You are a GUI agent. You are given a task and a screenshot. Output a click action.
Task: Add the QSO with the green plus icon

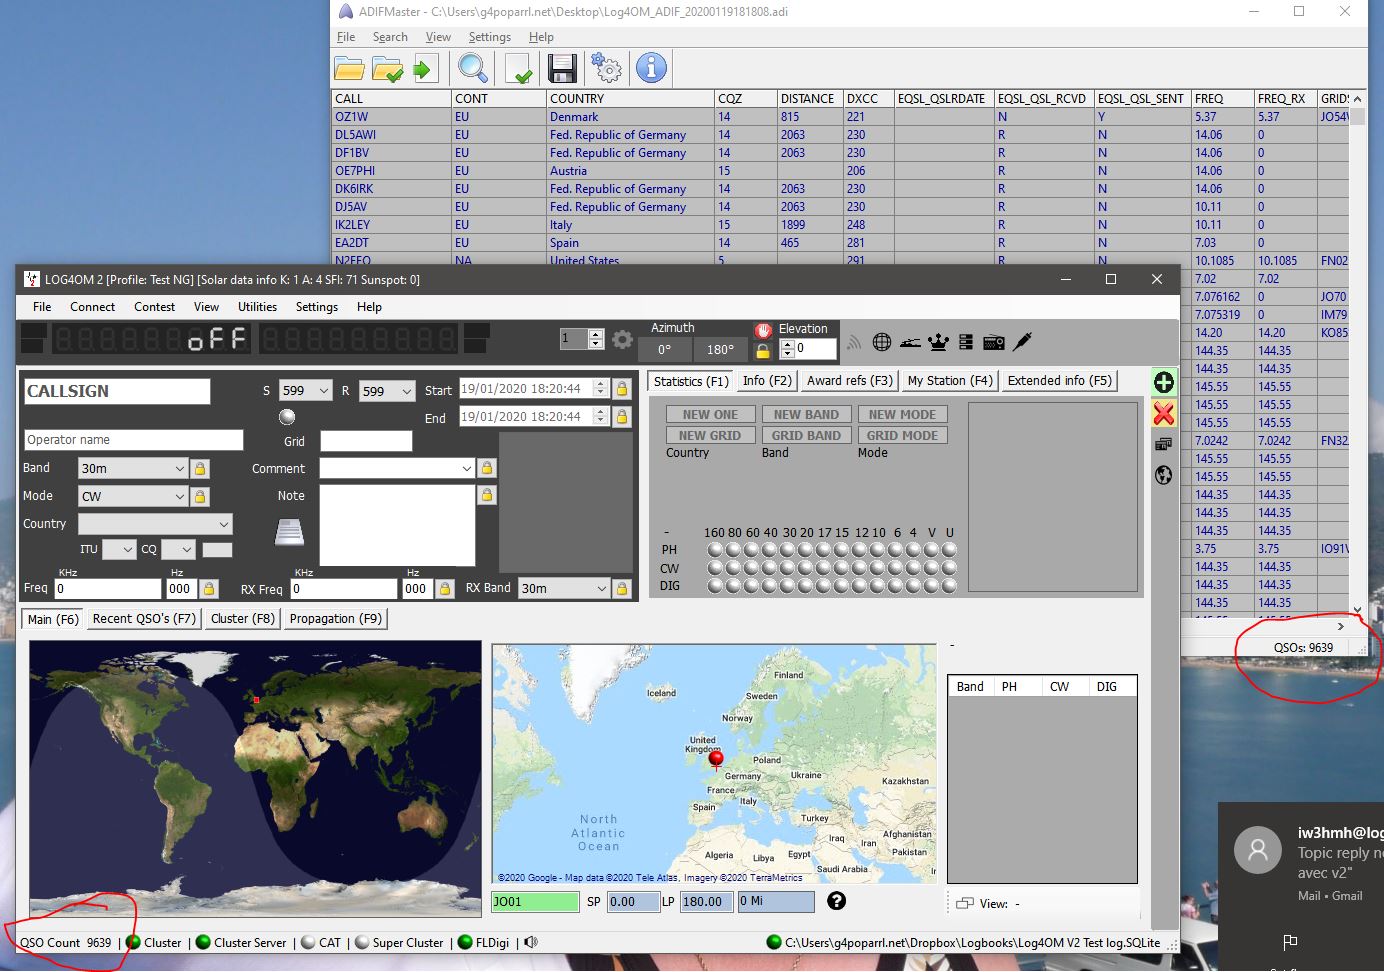1163,382
